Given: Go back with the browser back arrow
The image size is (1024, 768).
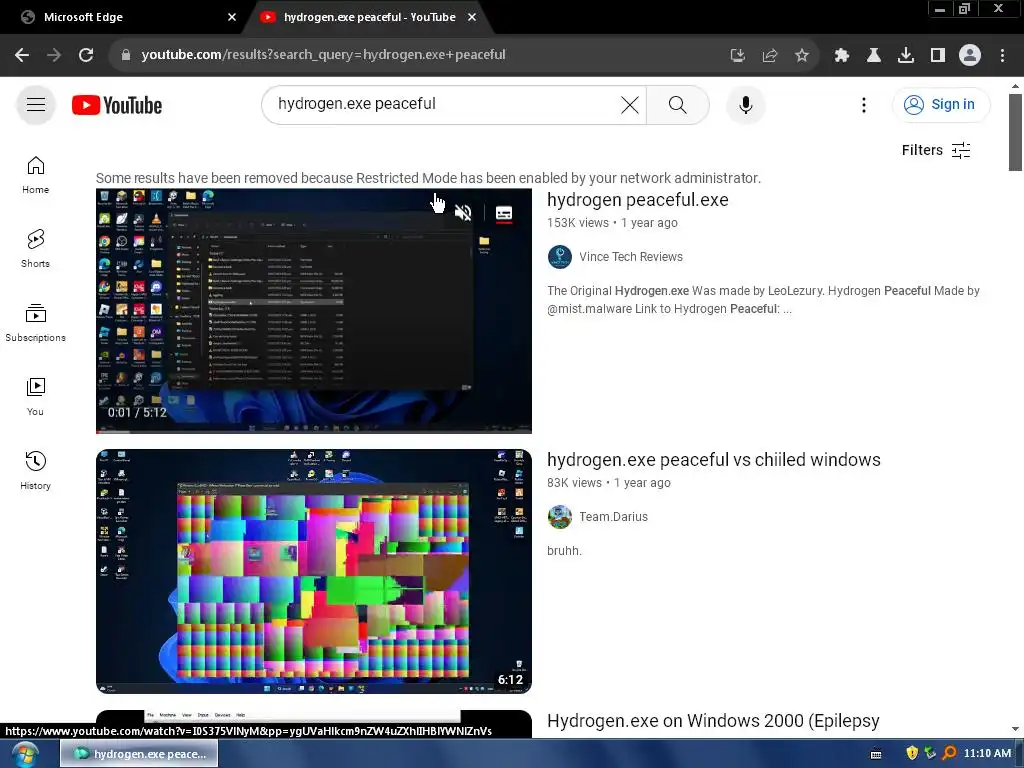Looking at the screenshot, I should click(x=22, y=56).
